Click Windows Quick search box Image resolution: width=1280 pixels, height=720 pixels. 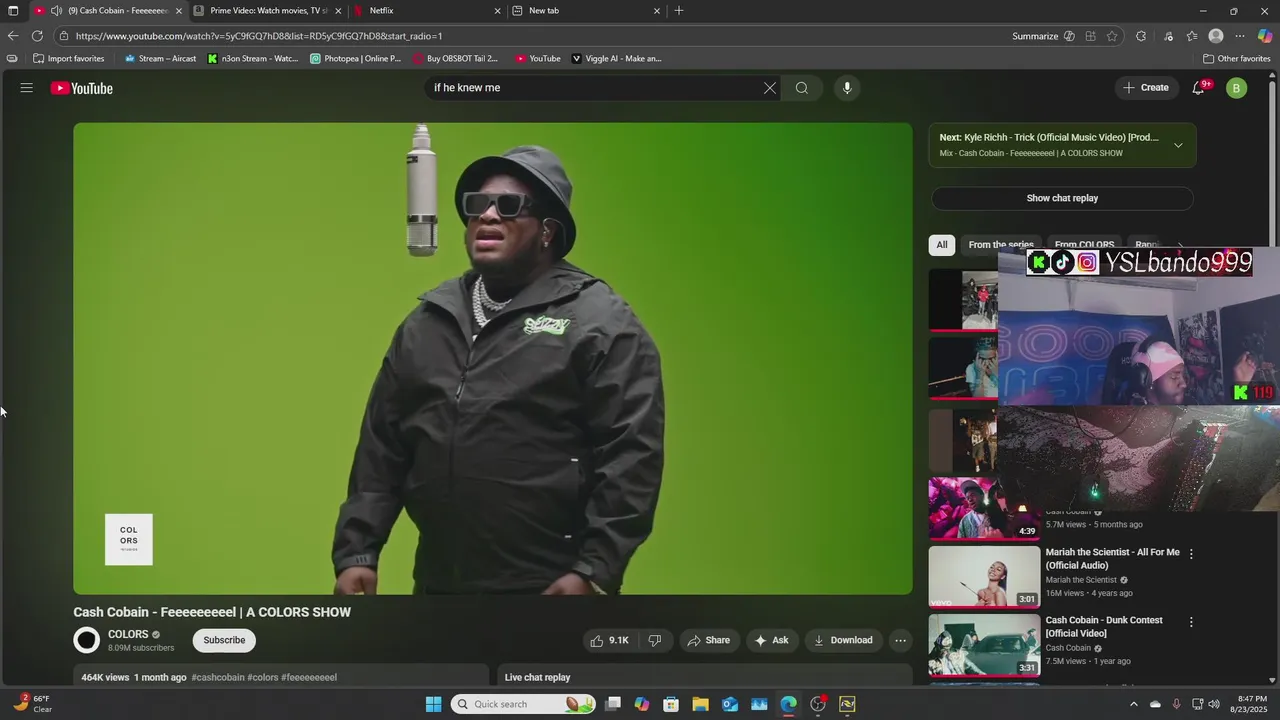[523, 704]
